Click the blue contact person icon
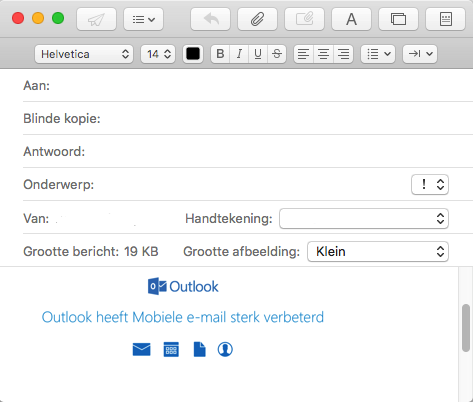 225,349
